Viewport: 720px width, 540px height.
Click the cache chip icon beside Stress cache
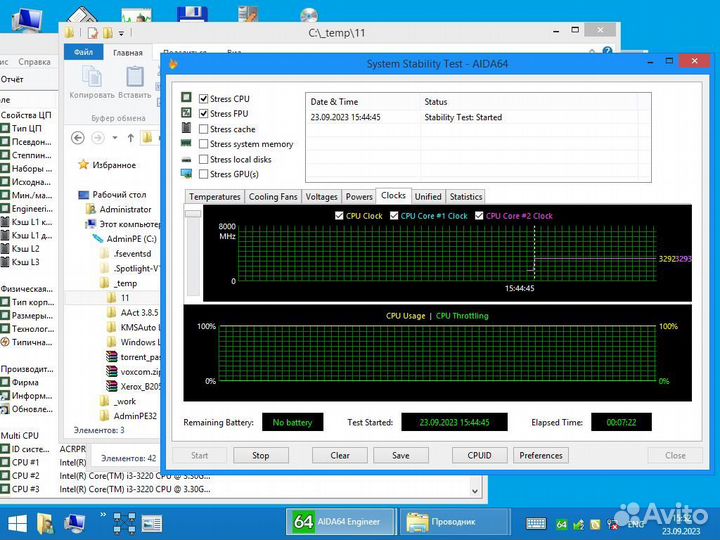186,127
